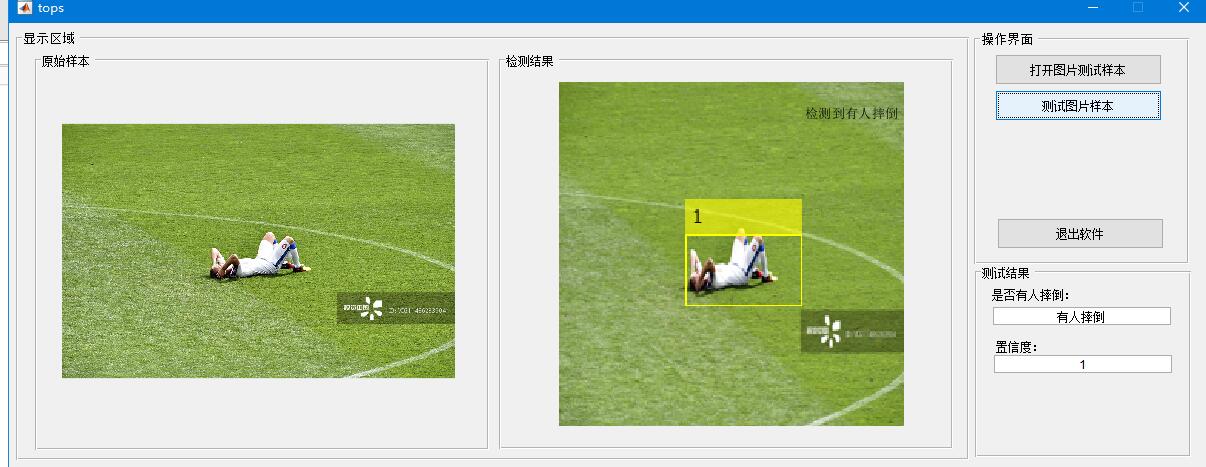Click the 操作界面 panel heading
The height and width of the screenshot is (467, 1206).
[1007, 39]
